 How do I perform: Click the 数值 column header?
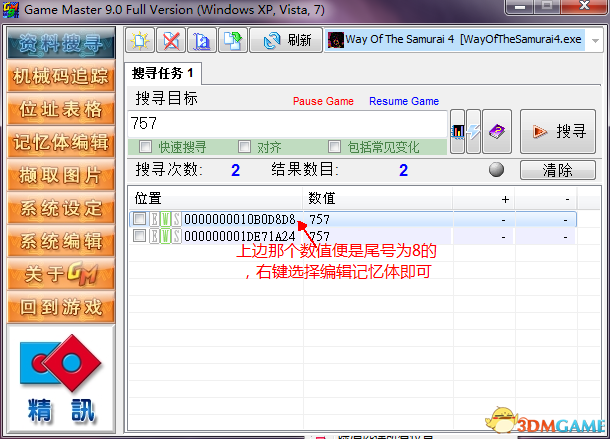[377, 198]
